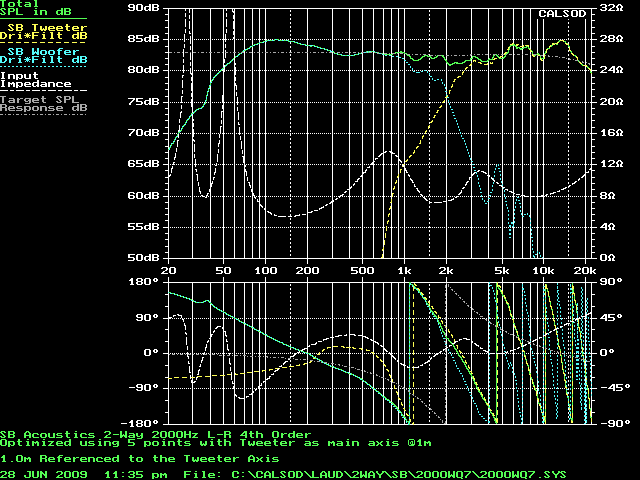Image resolution: width=640 pixels, height=480 pixels.
Task: Click the Target SPL Response dB legend
Action: (x=43, y=103)
